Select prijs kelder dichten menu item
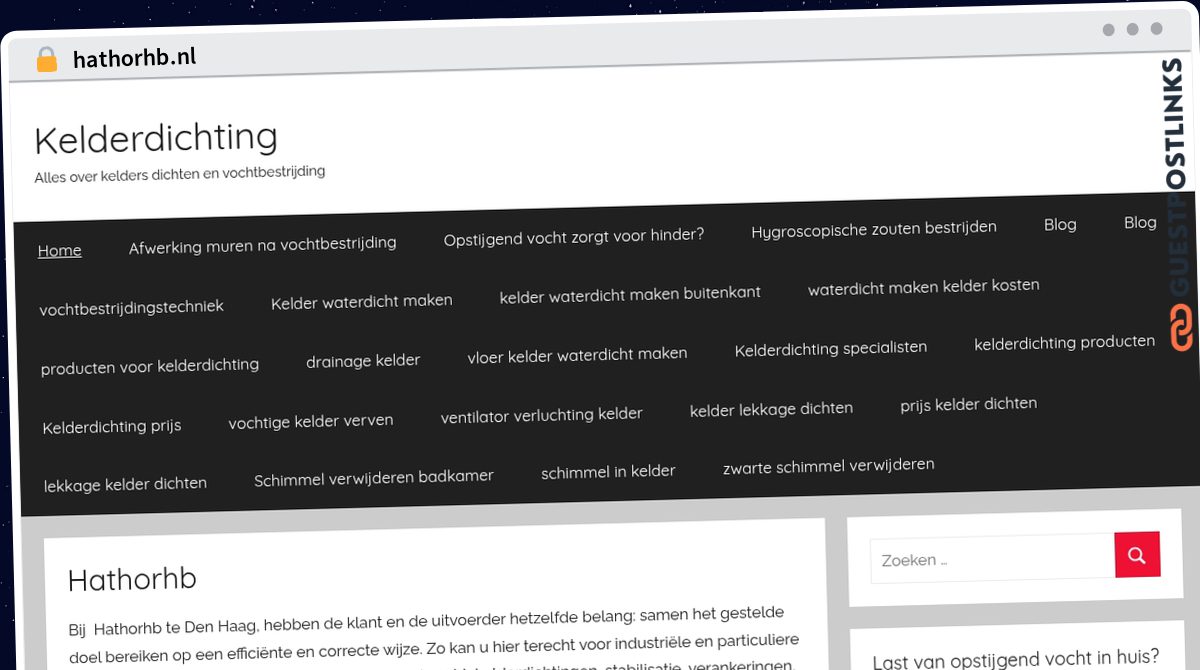The height and width of the screenshot is (670, 1200). point(968,404)
